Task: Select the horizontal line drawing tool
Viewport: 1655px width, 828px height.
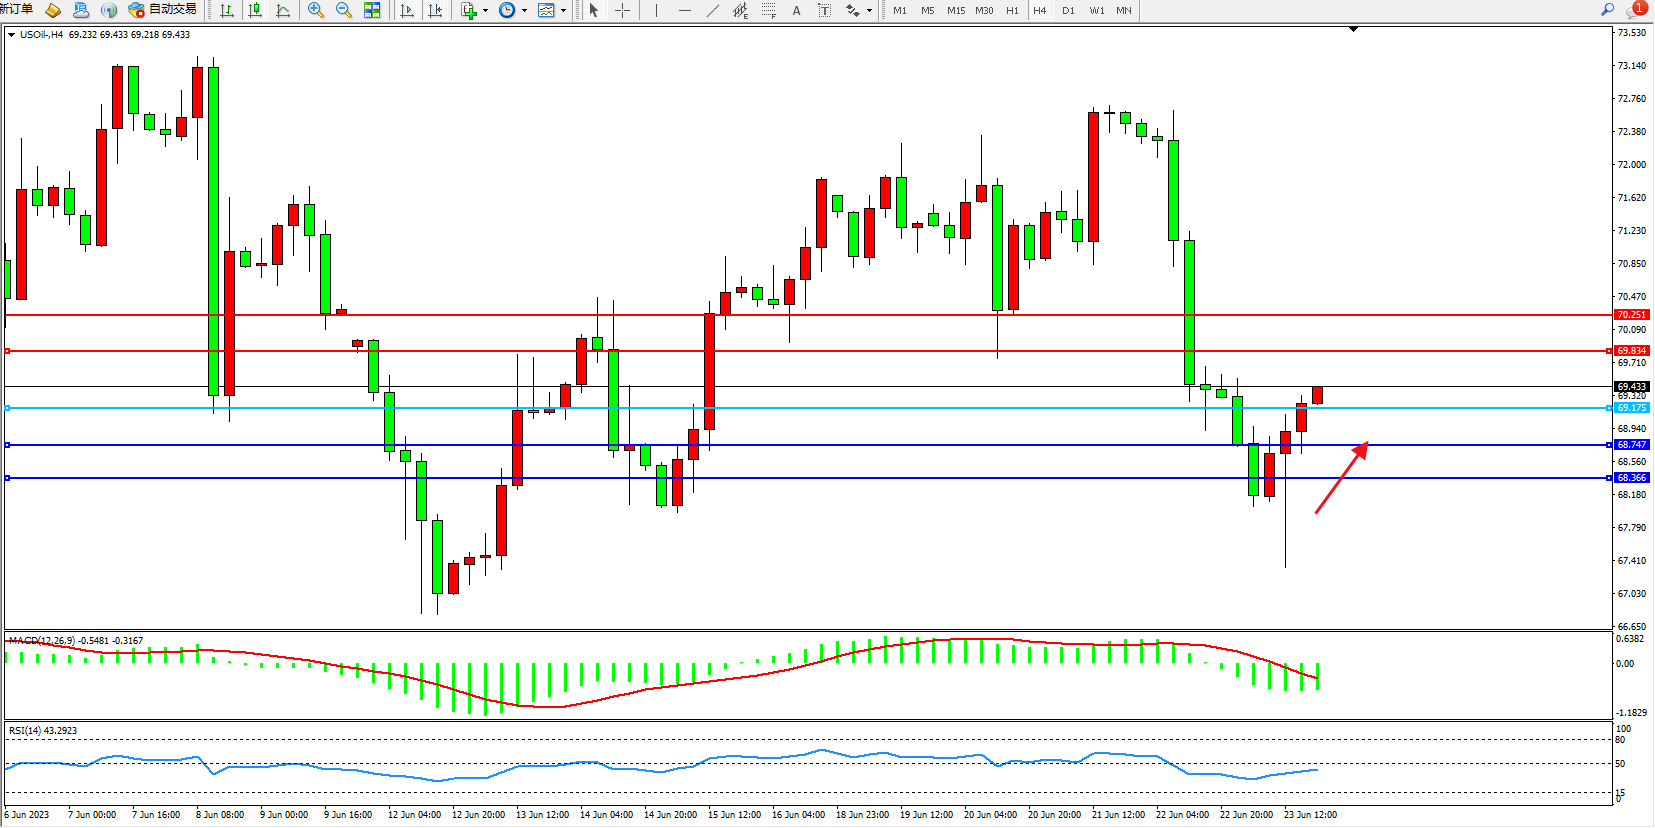Action: [684, 10]
